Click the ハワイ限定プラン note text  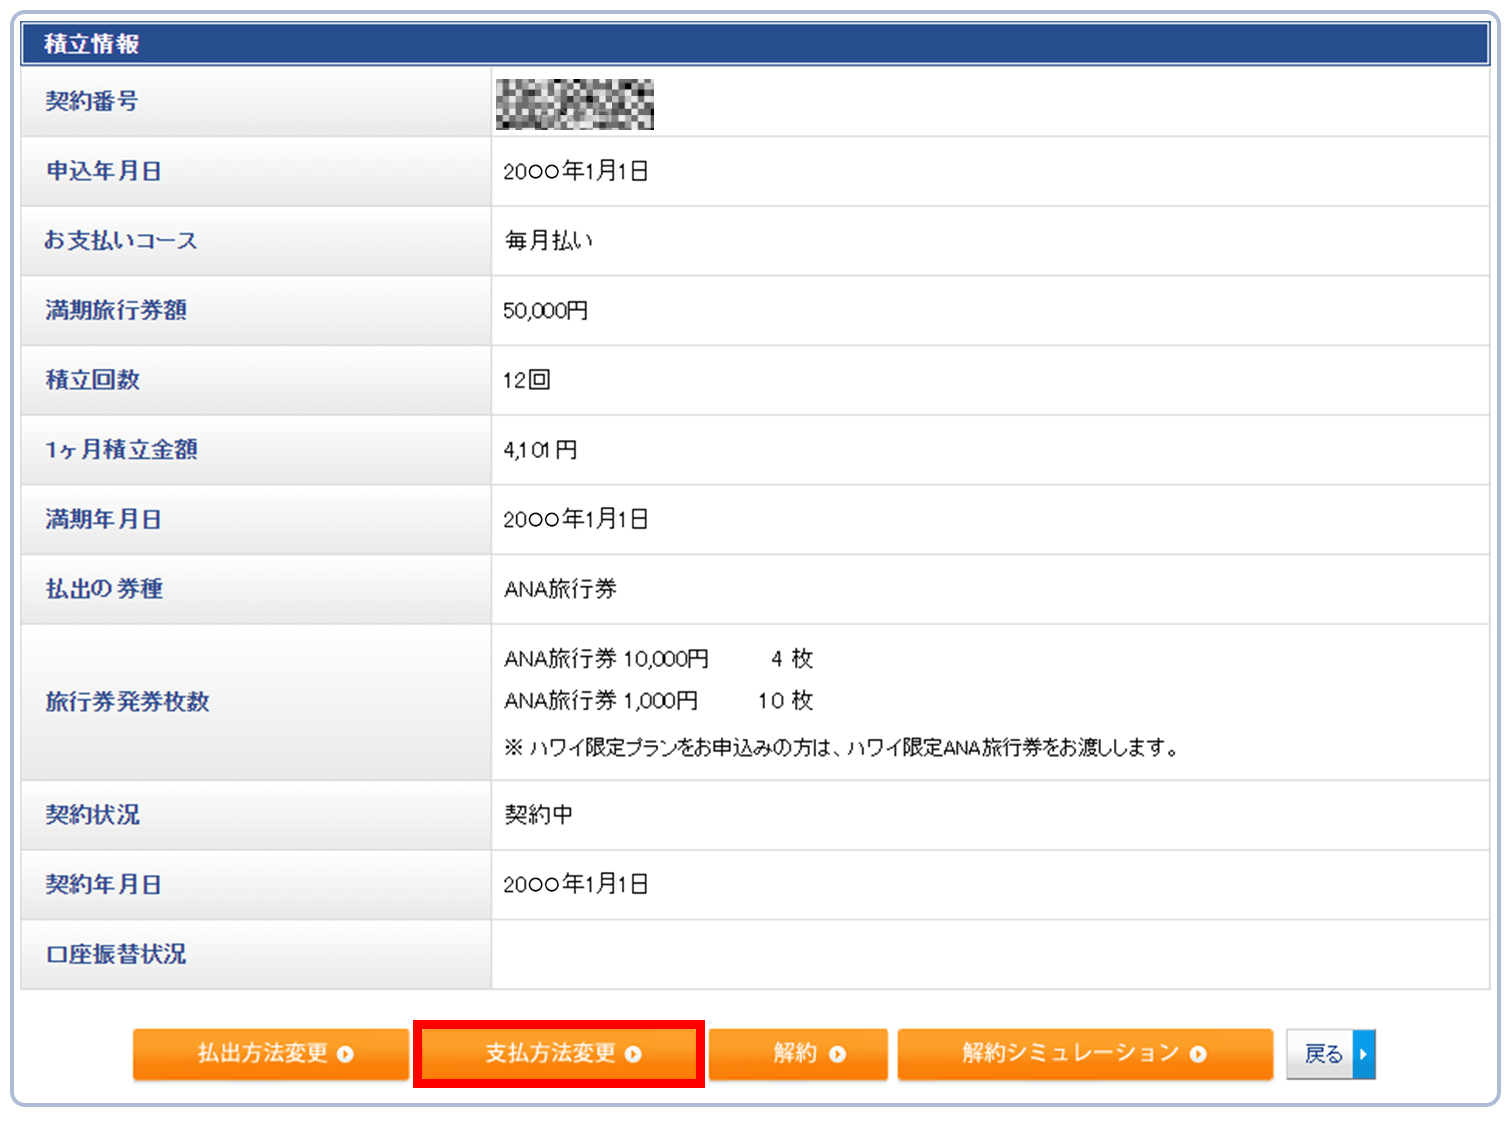point(842,747)
